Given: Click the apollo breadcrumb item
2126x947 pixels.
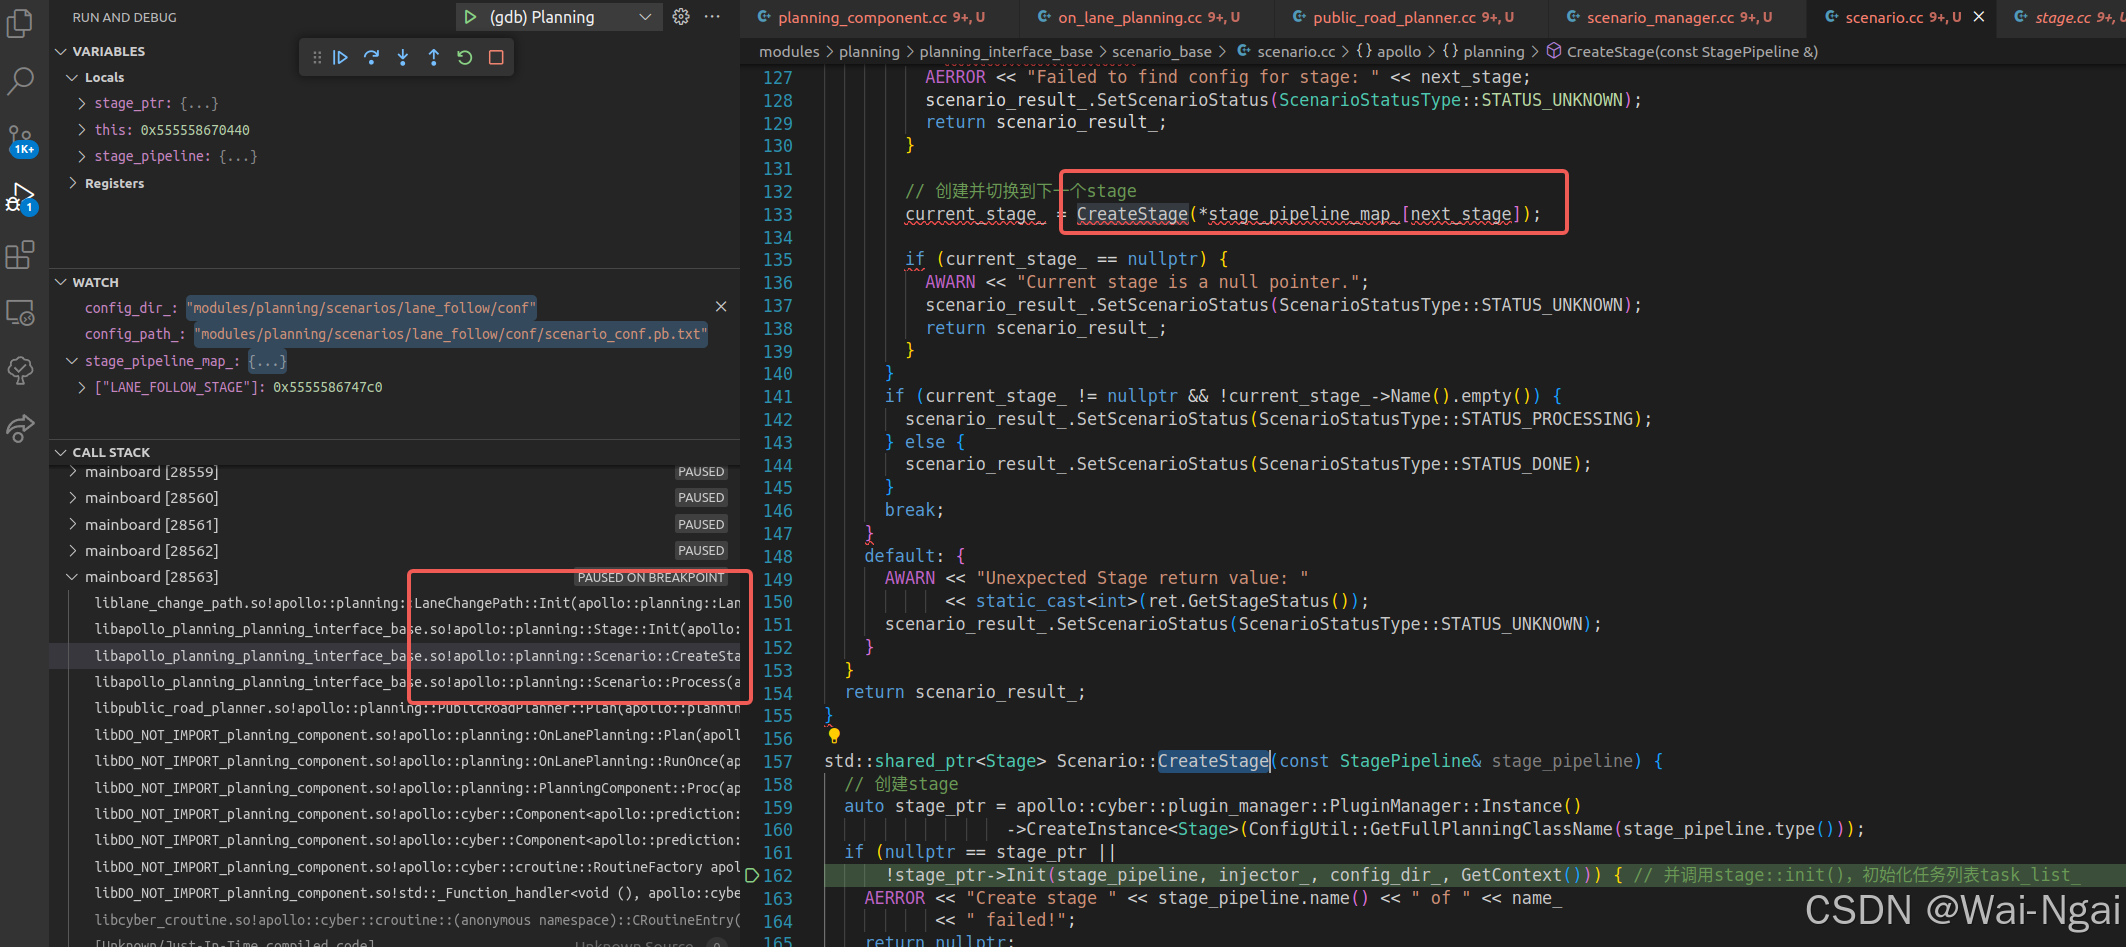Looking at the screenshot, I should 1396,51.
